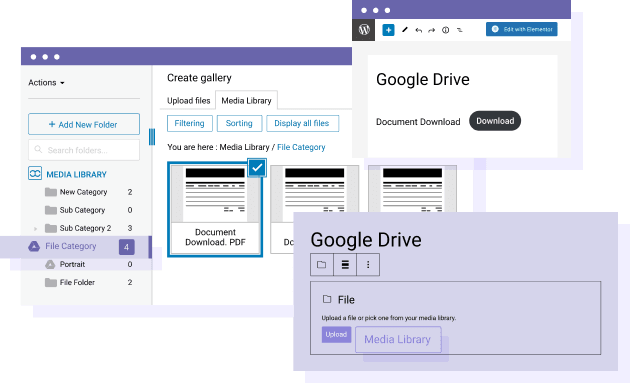Open the Sub Category 2 folder

[85, 228]
